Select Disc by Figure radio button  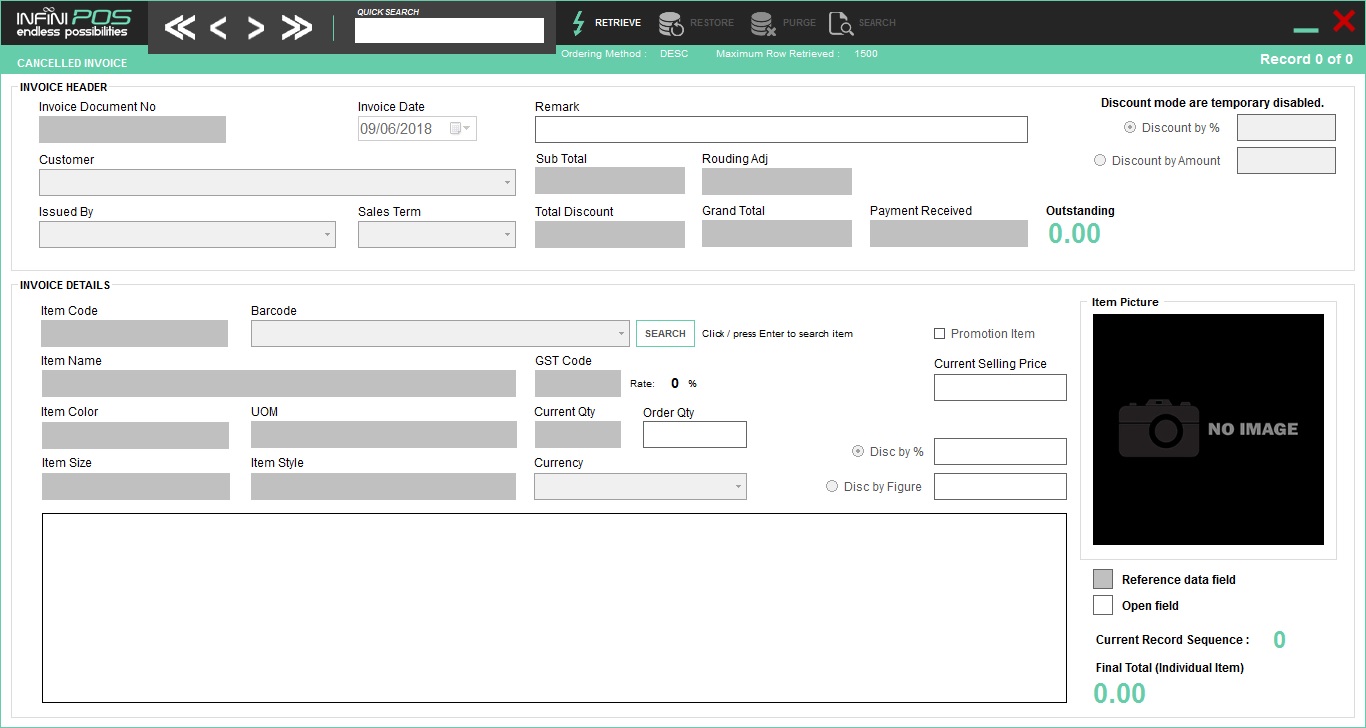(832, 486)
